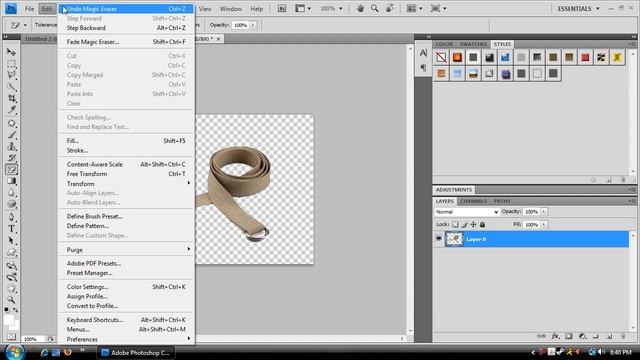Choose Free Transform
The image size is (640, 360).
pos(126,174)
